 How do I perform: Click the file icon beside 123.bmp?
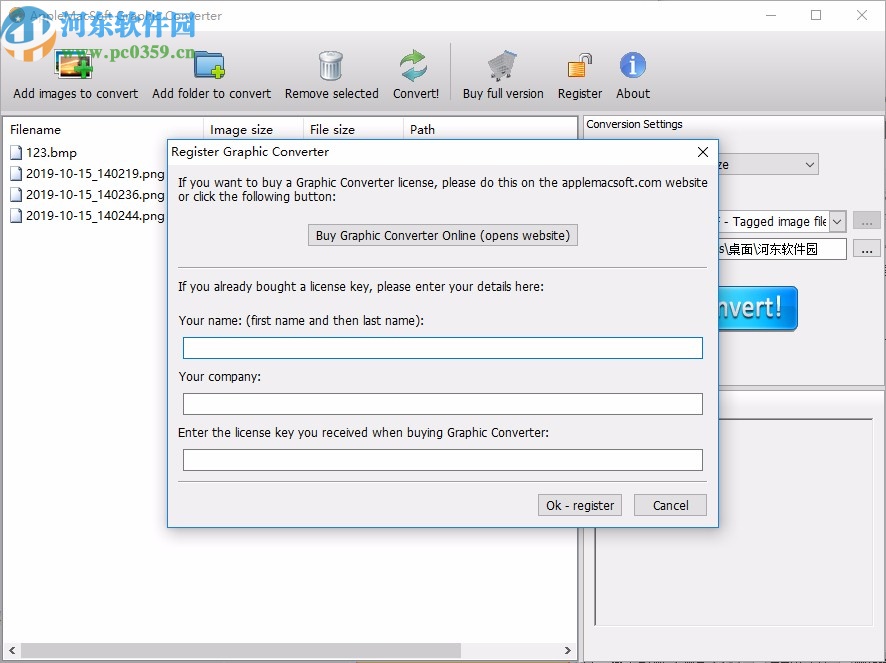click(x=16, y=152)
